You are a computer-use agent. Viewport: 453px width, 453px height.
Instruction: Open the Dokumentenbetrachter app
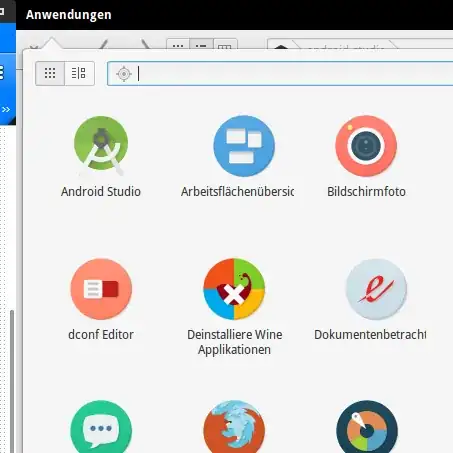[376, 289]
